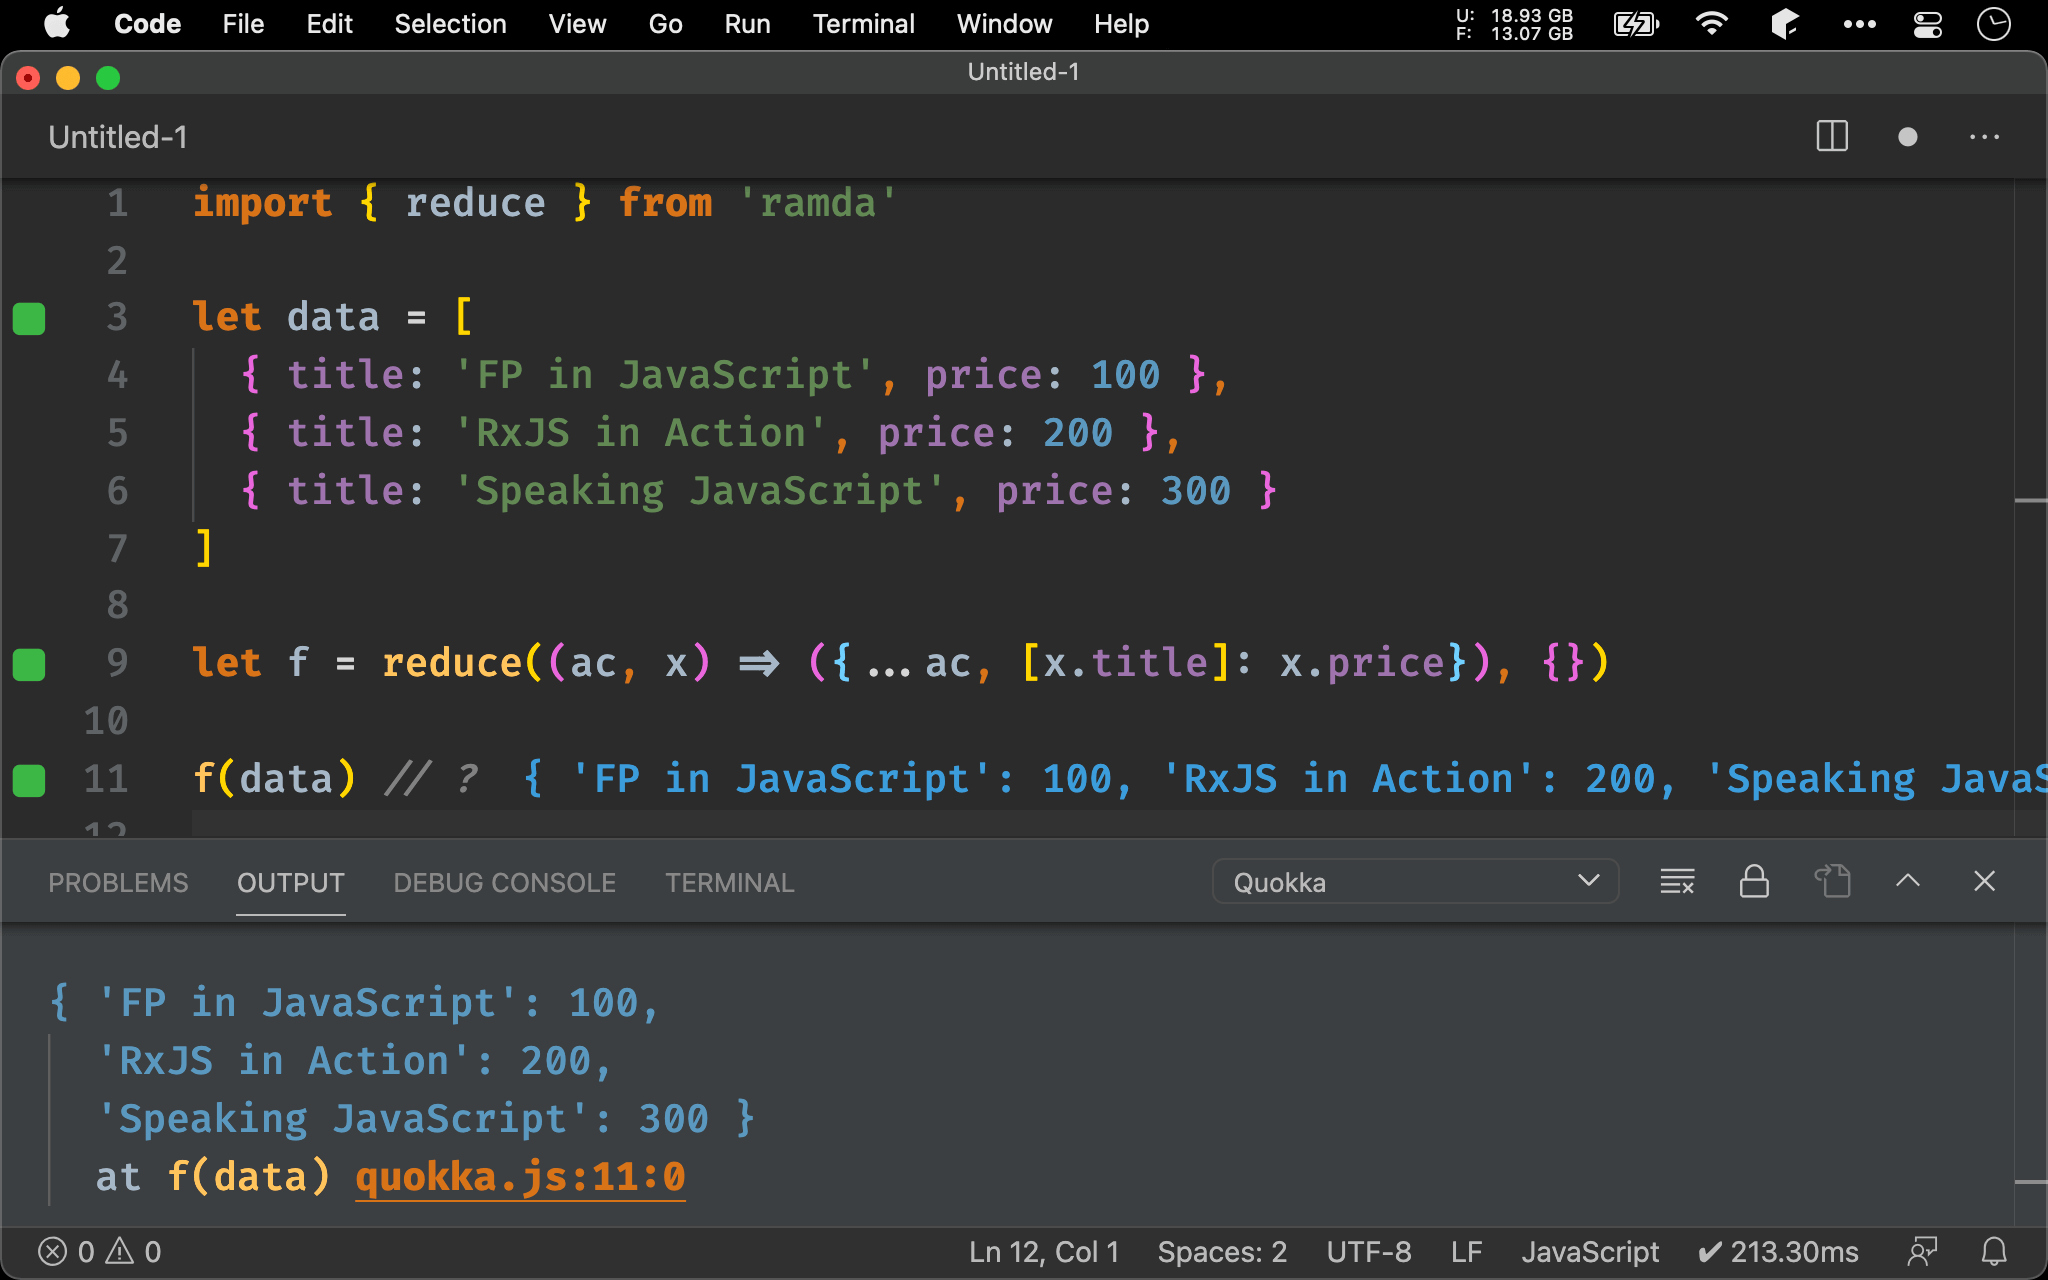The image size is (2048, 1280).
Task: Click the more actions ellipsis menu
Action: click(1985, 134)
